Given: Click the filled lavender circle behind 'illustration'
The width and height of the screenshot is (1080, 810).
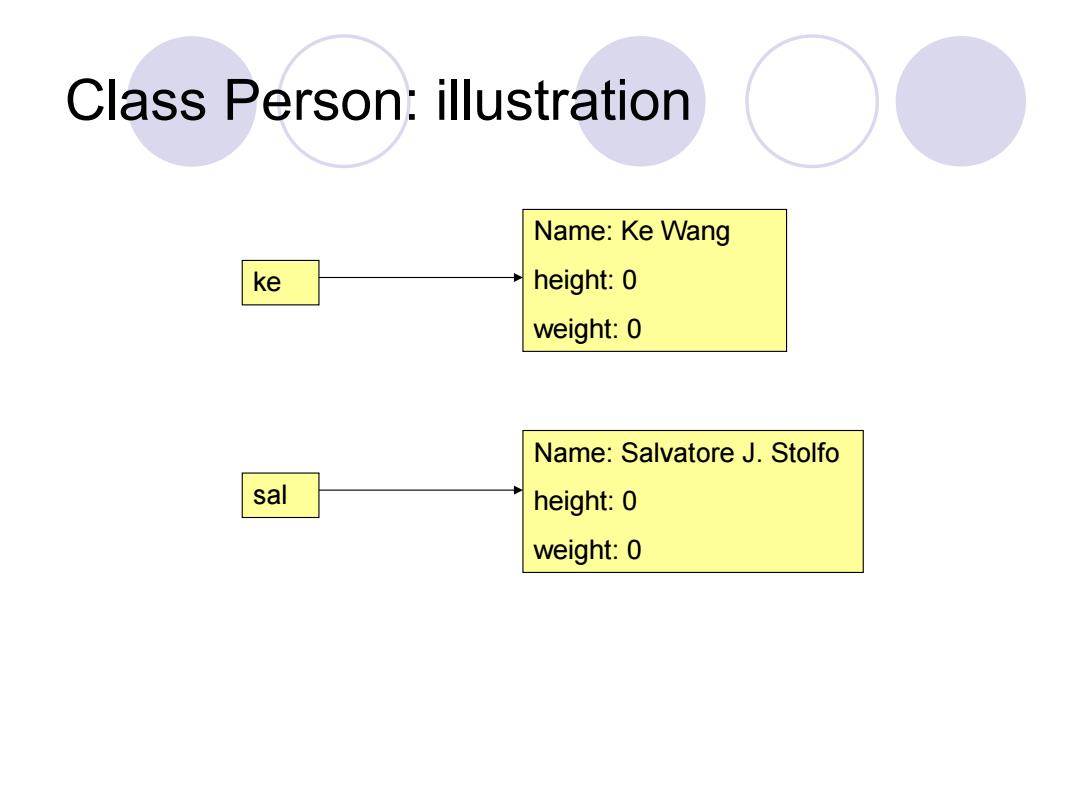Looking at the screenshot, I should tap(640, 101).
